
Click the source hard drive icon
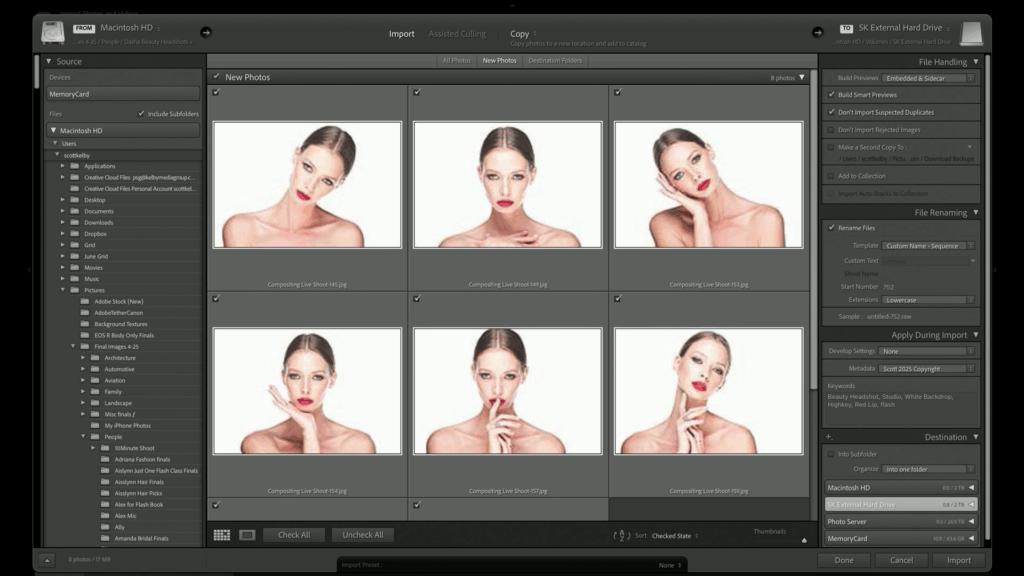(53, 33)
